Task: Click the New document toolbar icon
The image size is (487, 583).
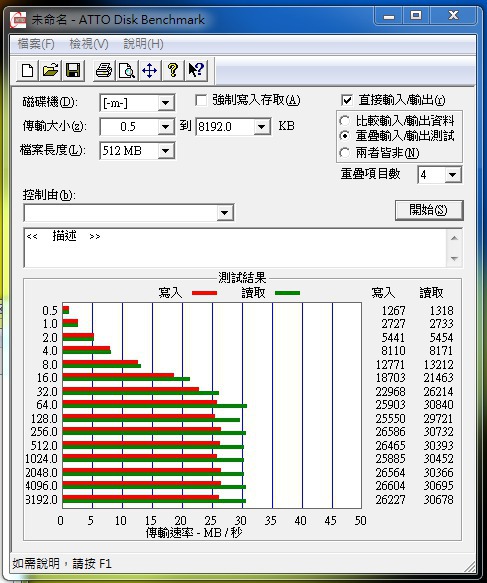Action: (28, 70)
